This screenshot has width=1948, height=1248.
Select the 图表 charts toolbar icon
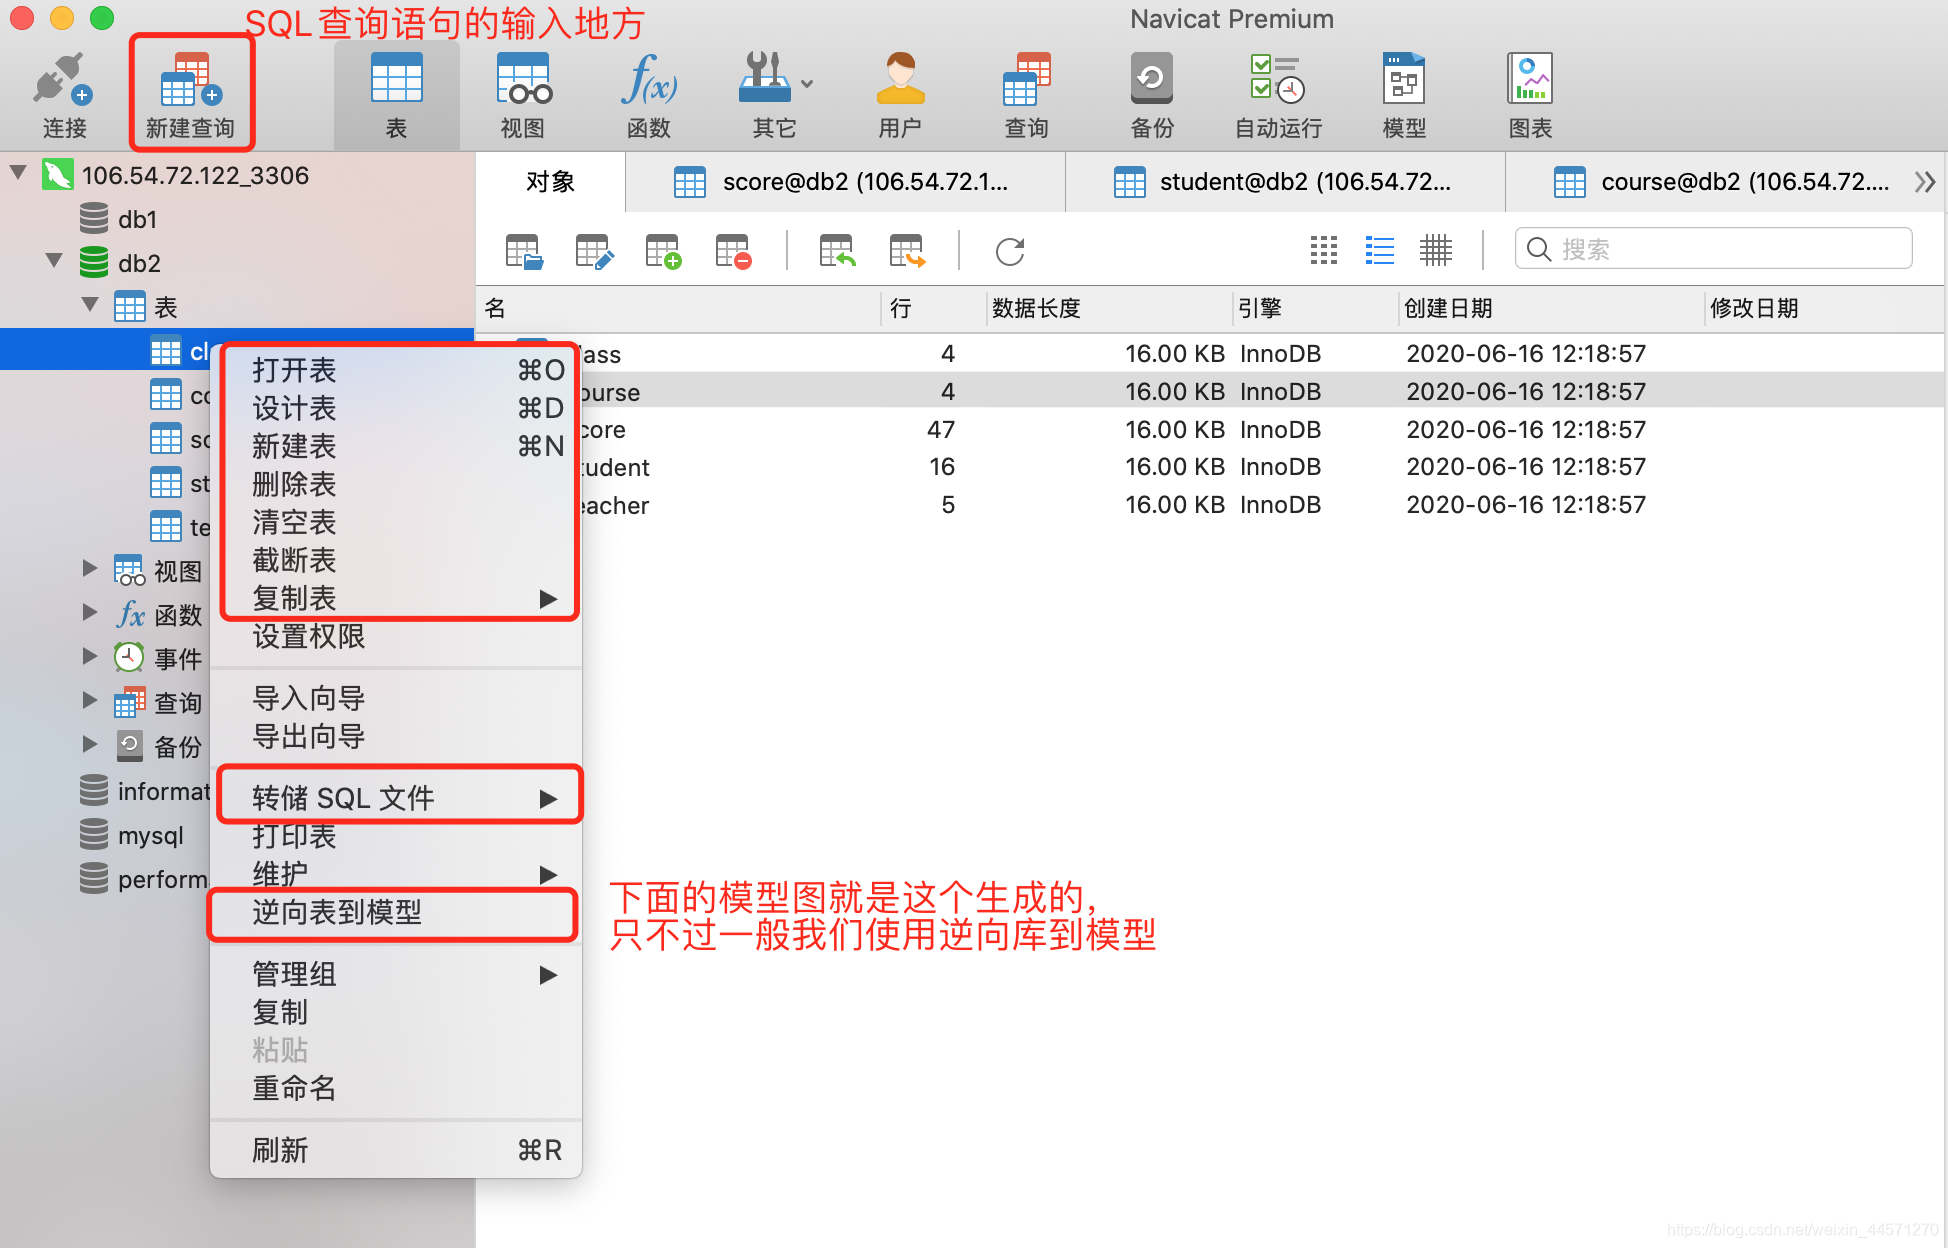coord(1529,90)
